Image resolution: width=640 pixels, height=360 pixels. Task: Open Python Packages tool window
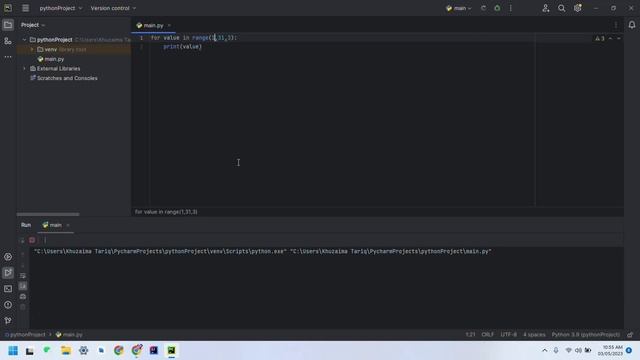click(x=8, y=257)
